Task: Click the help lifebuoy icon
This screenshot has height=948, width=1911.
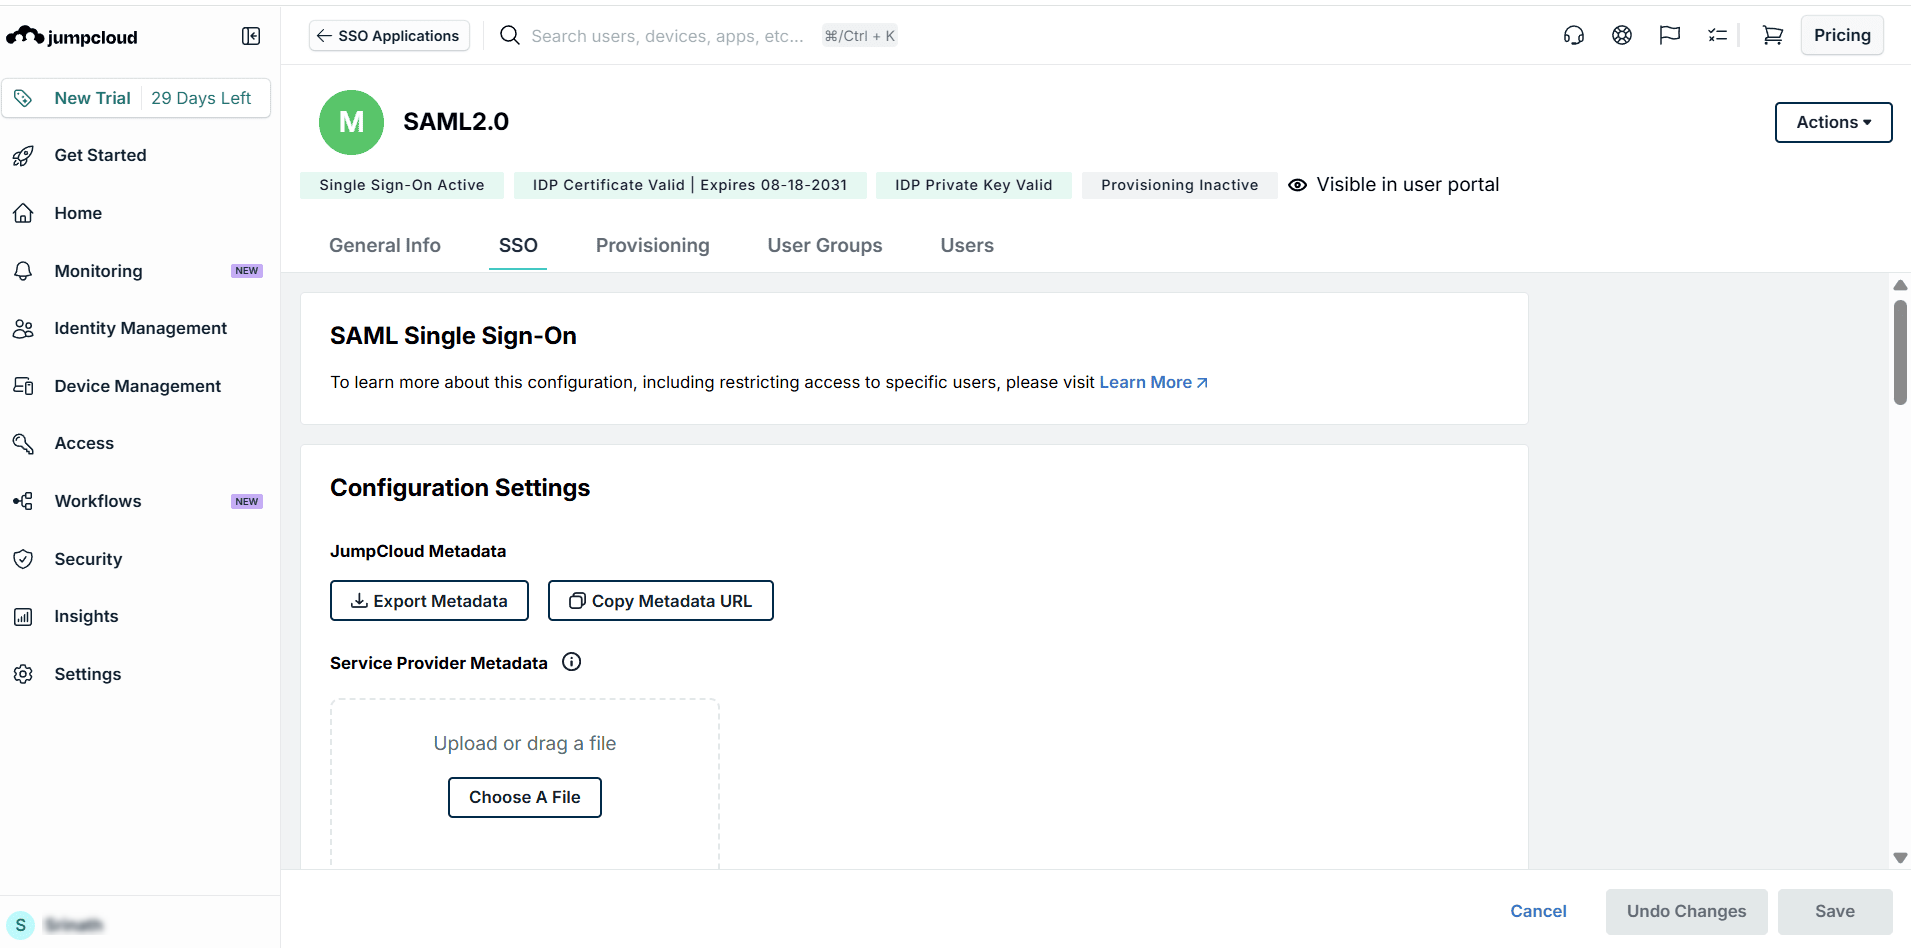Action: pos(1622,36)
